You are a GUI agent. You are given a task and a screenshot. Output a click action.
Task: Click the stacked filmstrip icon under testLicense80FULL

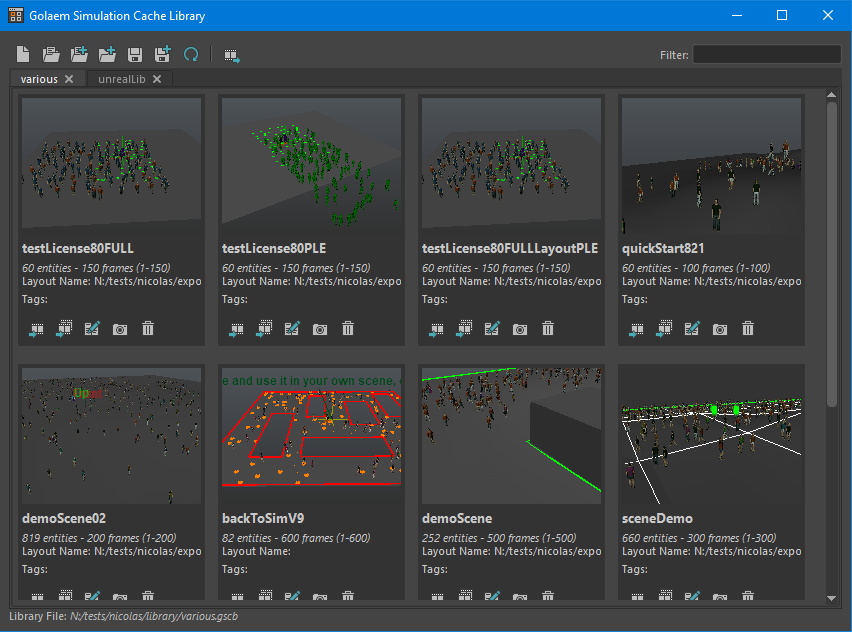[x=64, y=328]
